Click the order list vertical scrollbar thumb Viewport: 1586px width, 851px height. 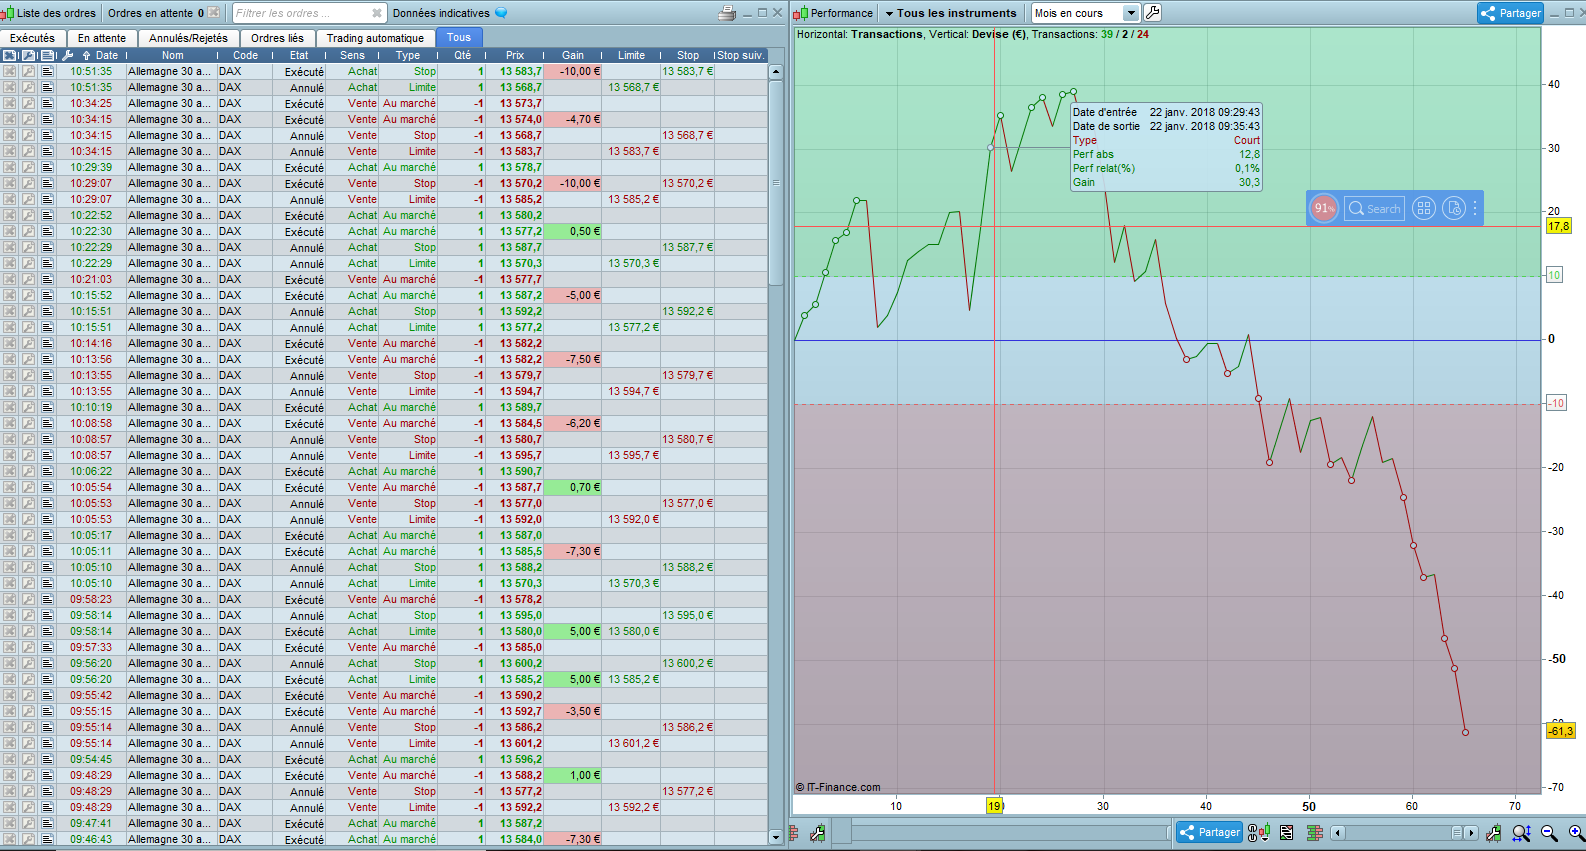click(776, 182)
